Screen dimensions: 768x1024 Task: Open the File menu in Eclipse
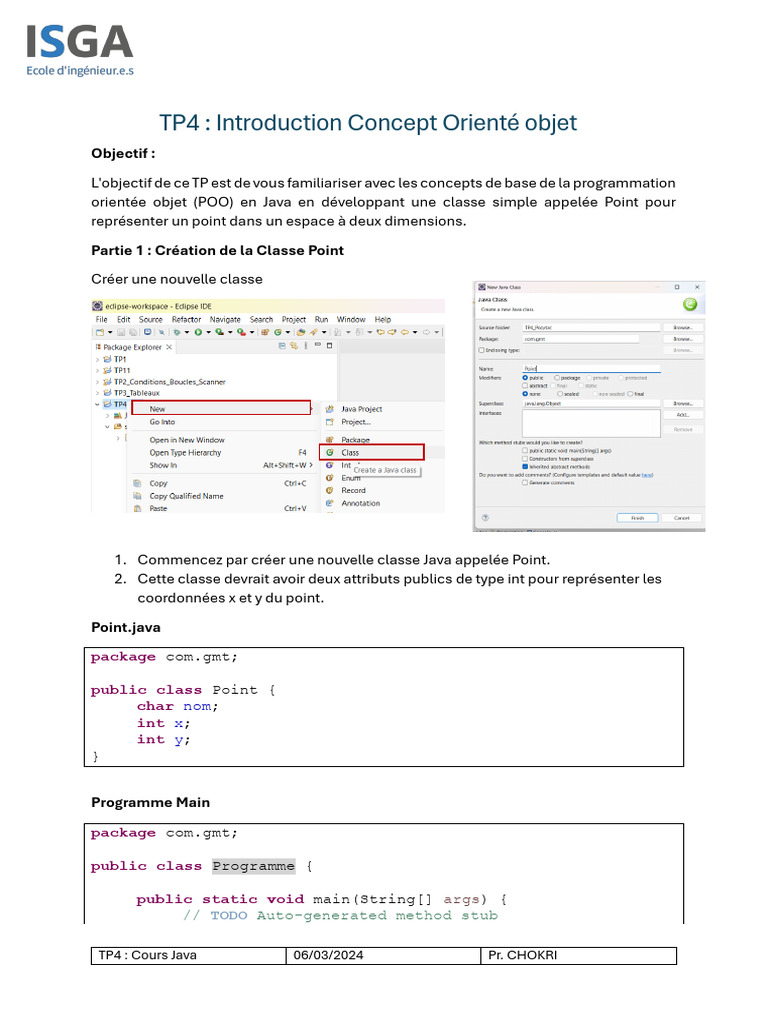click(x=102, y=319)
